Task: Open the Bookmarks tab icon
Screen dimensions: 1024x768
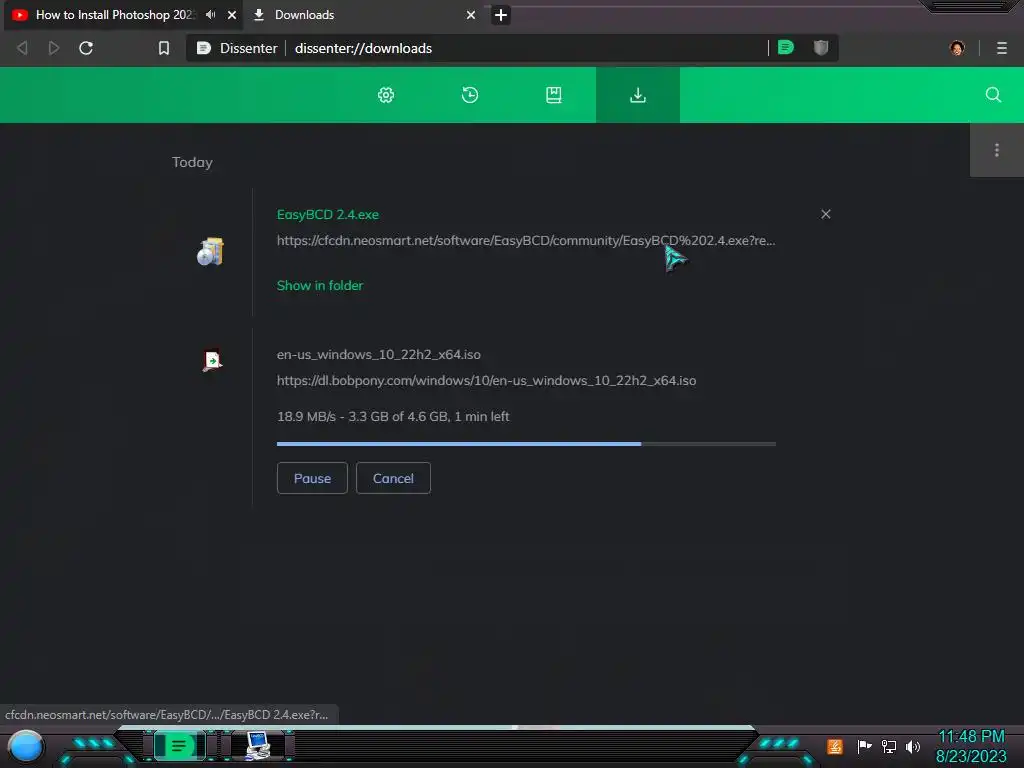Action: click(x=554, y=95)
